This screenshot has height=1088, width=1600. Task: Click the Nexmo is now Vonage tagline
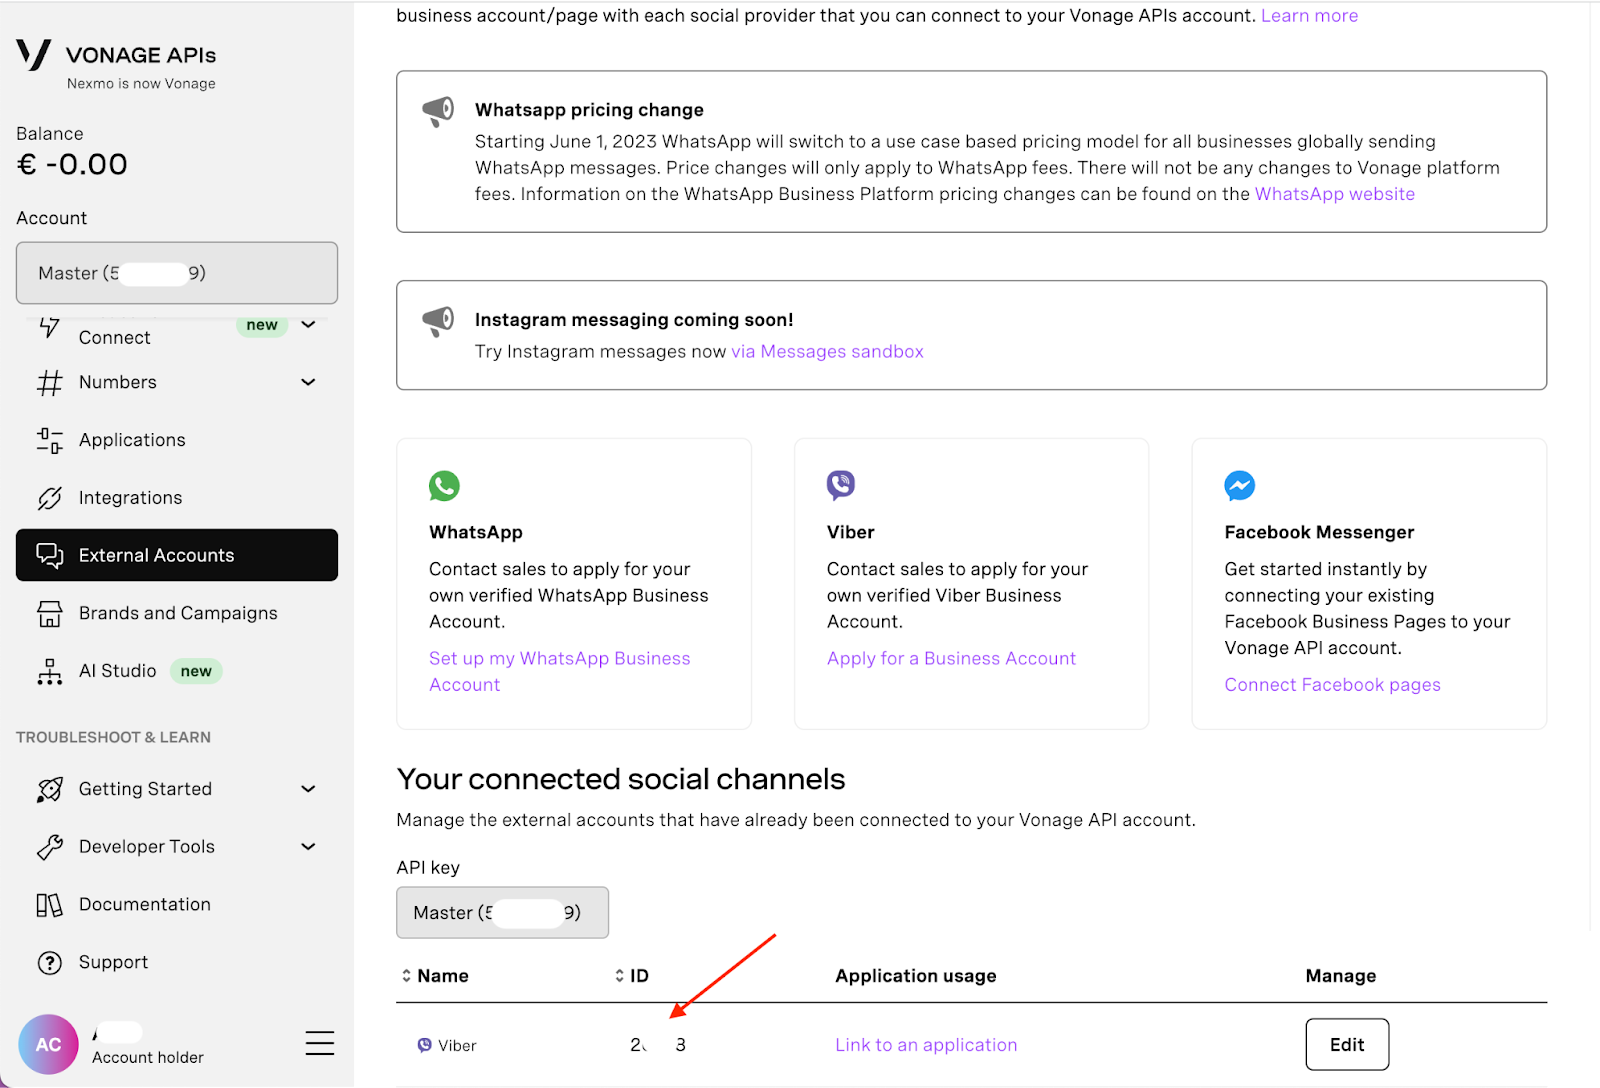pyautogui.click(x=141, y=84)
